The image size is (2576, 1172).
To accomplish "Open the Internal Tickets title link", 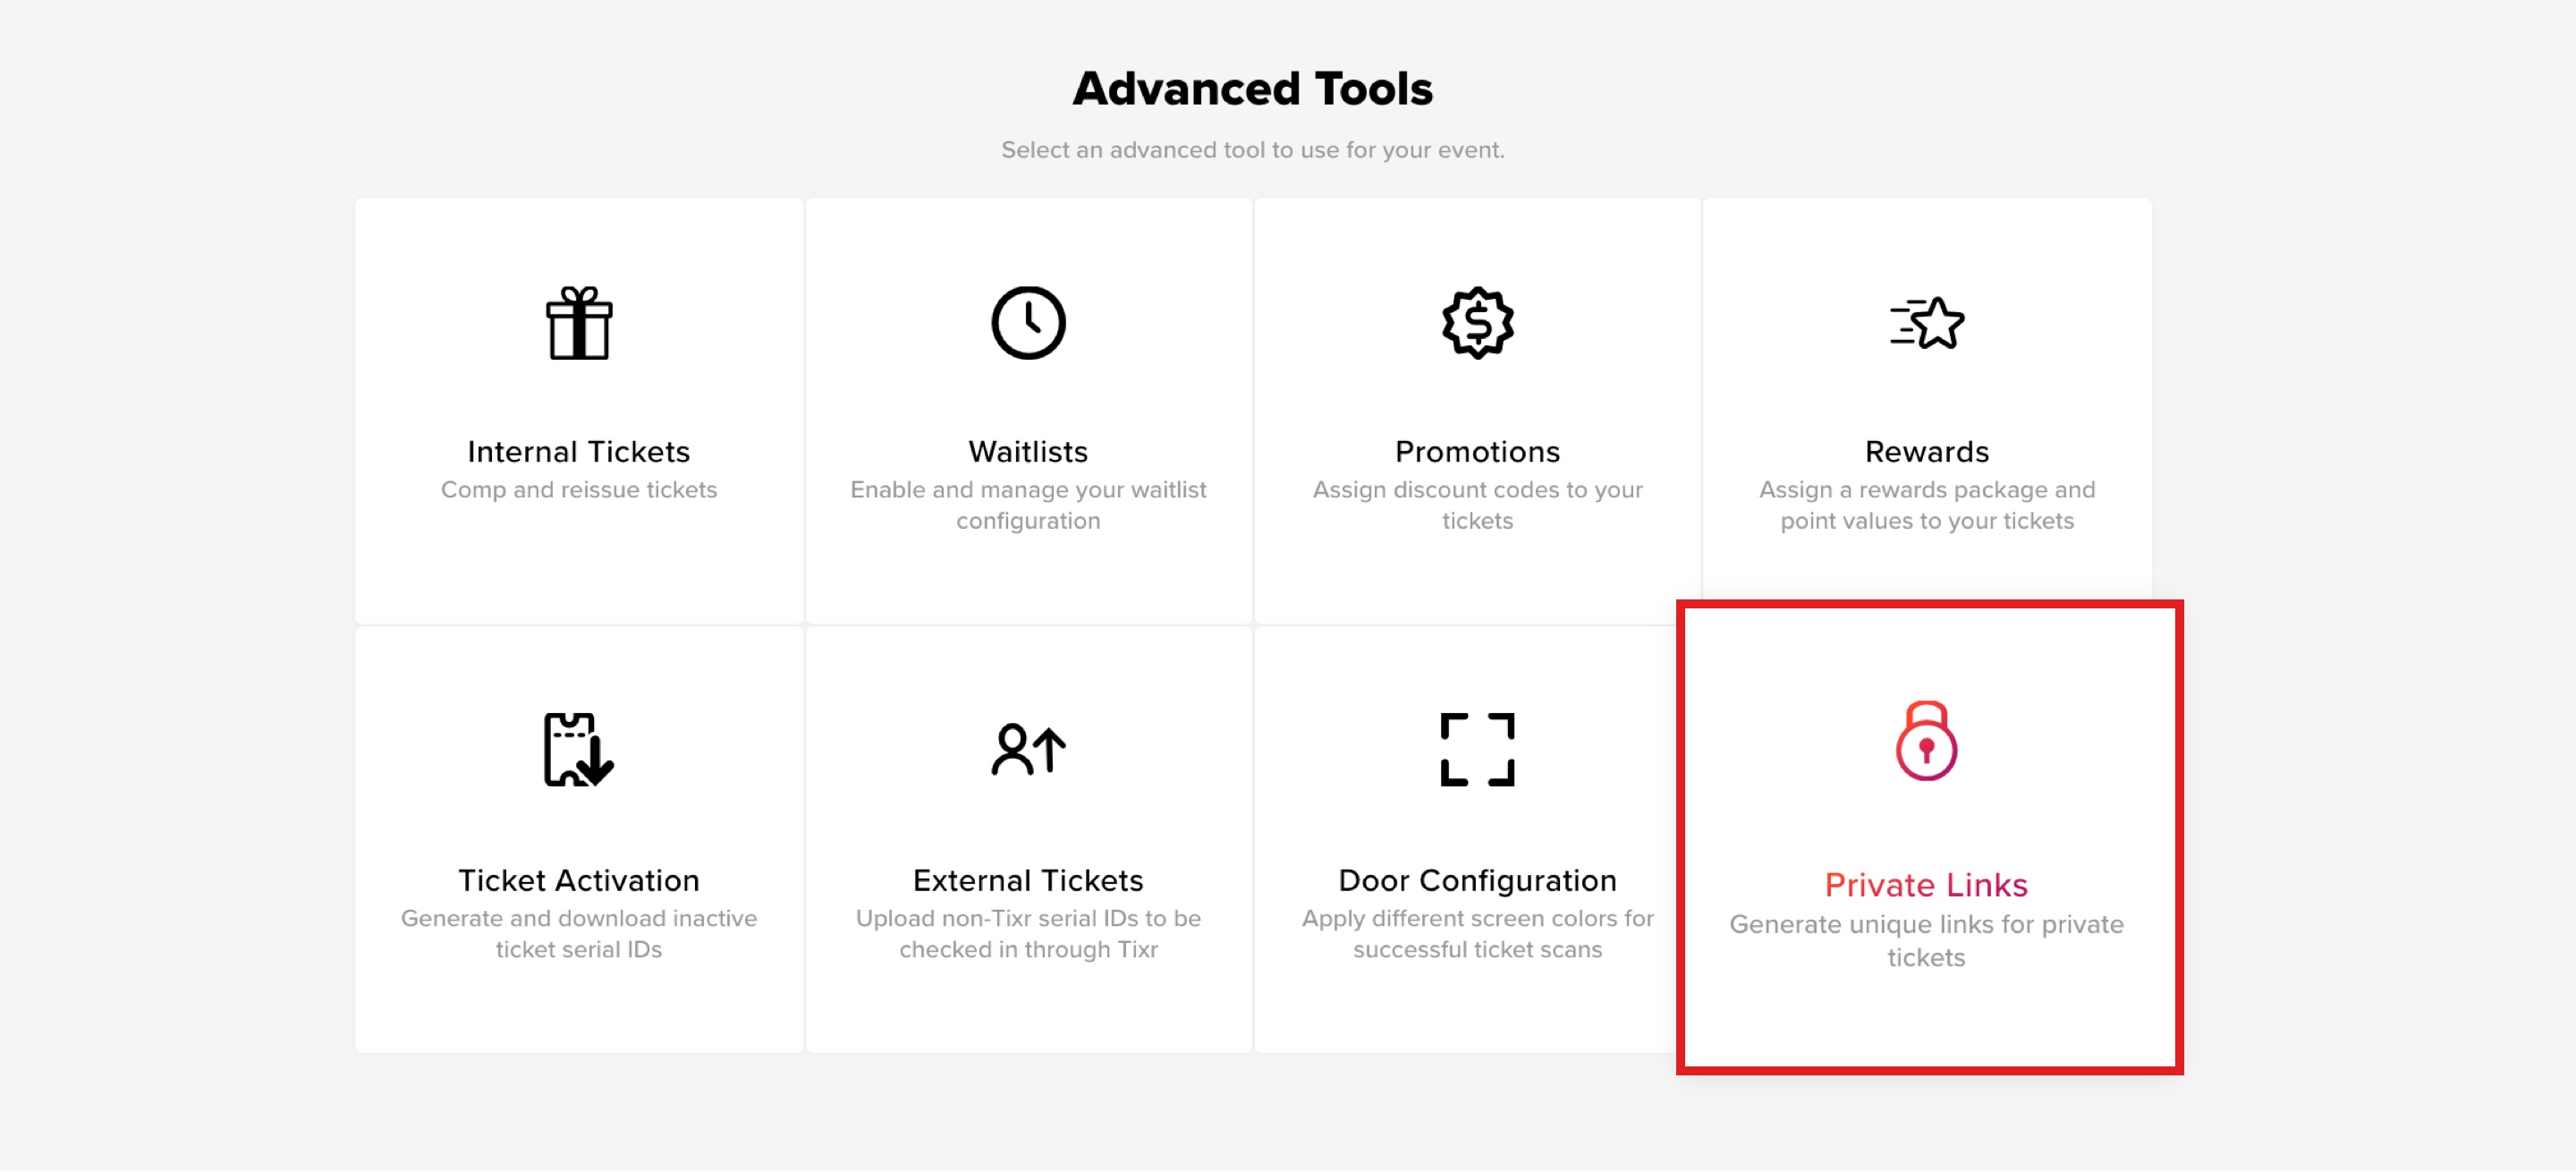I will pyautogui.click(x=579, y=452).
